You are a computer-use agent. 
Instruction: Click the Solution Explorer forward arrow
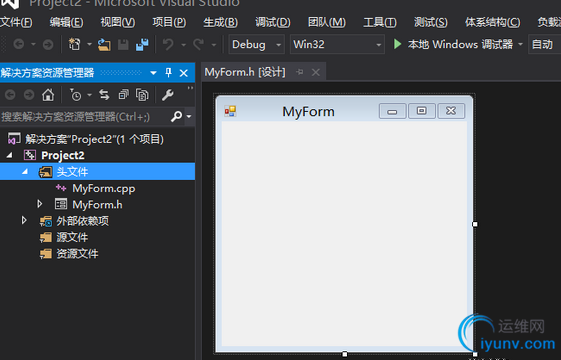point(29,95)
